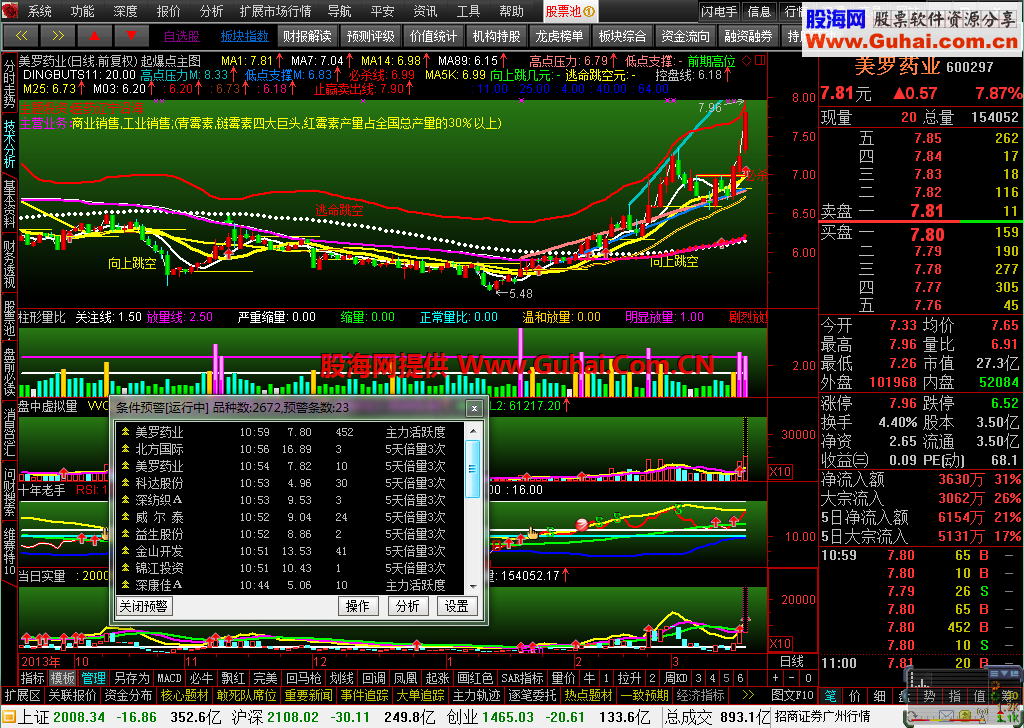Image resolution: width=1024 pixels, height=728 pixels.
Task: Click the alert list scroll-up arrow
Action: pos(473,432)
